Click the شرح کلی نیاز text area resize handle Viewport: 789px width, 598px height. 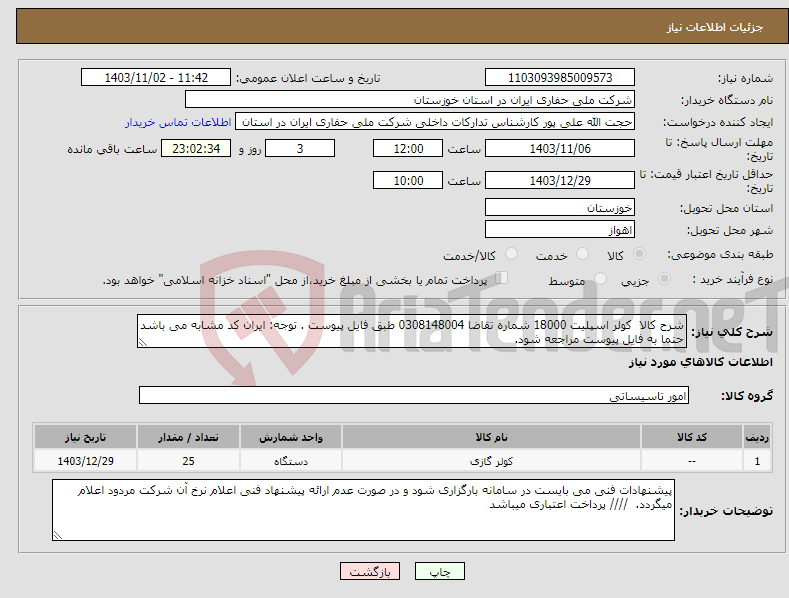[x=142, y=342]
